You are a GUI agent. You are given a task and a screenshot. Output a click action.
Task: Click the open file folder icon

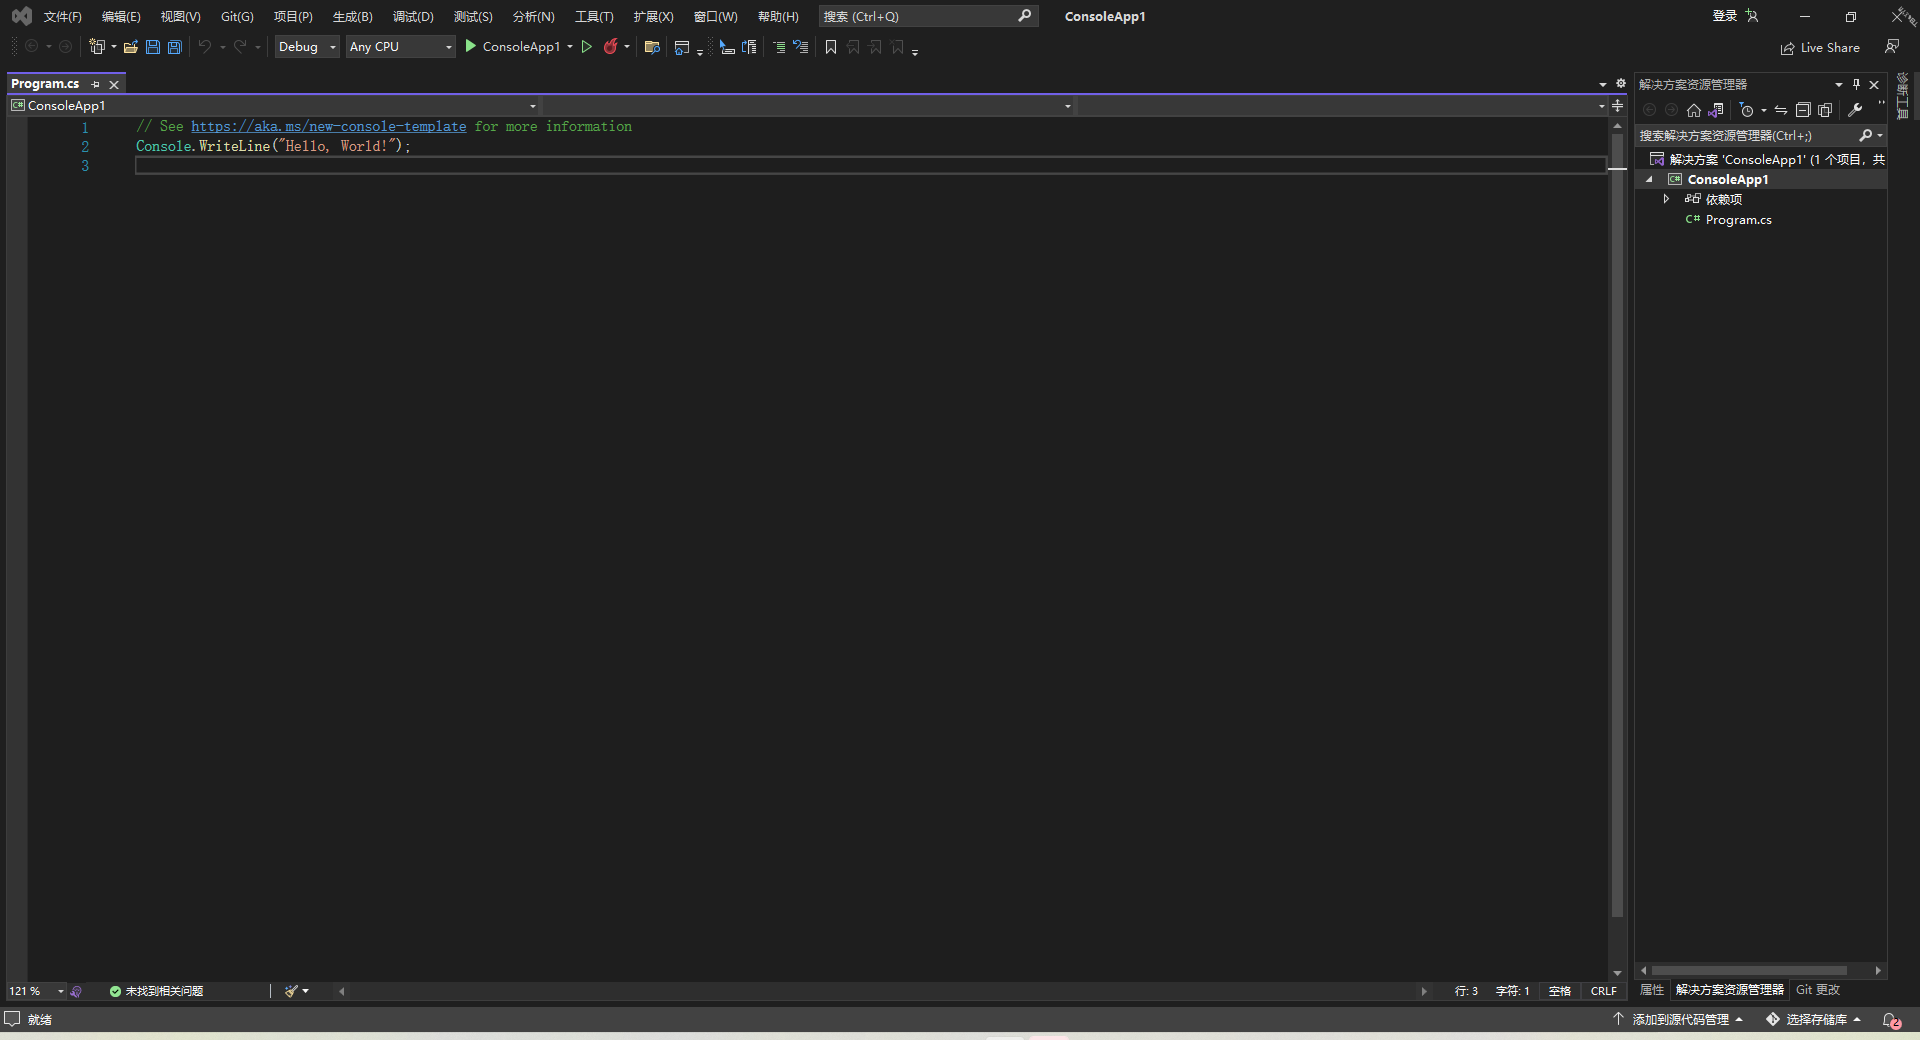point(131,47)
